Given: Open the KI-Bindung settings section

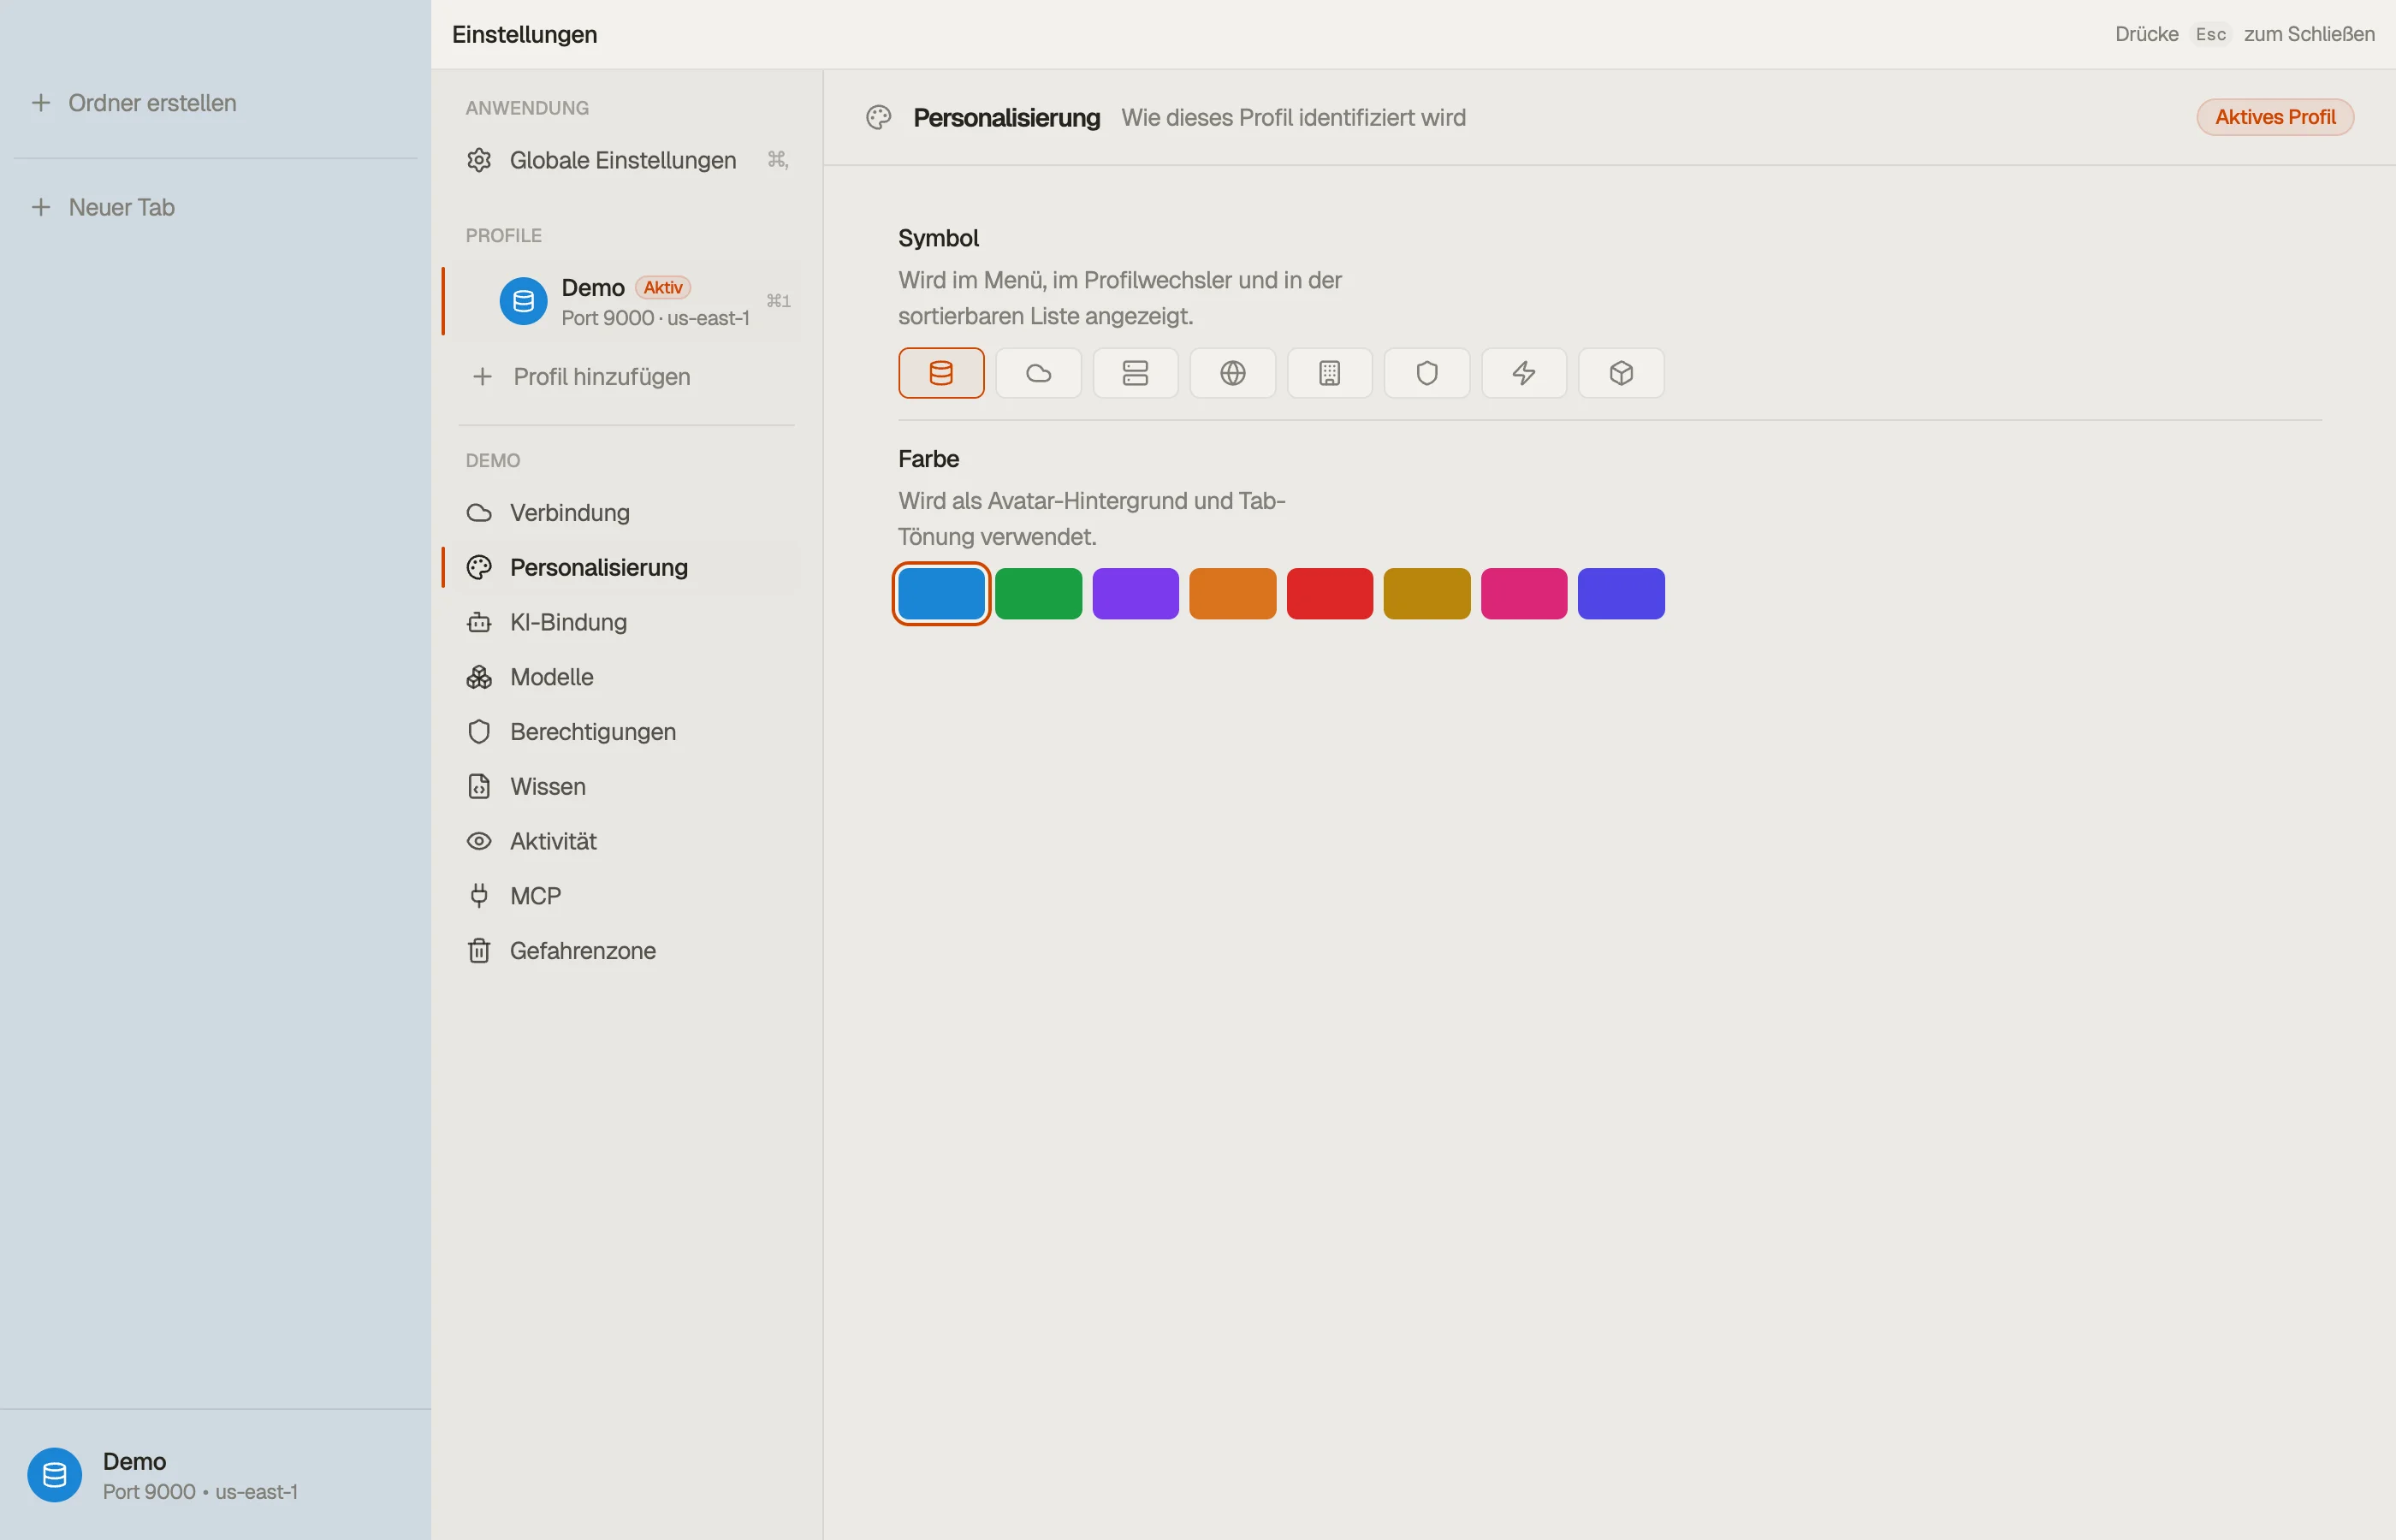Looking at the screenshot, I should (626, 622).
